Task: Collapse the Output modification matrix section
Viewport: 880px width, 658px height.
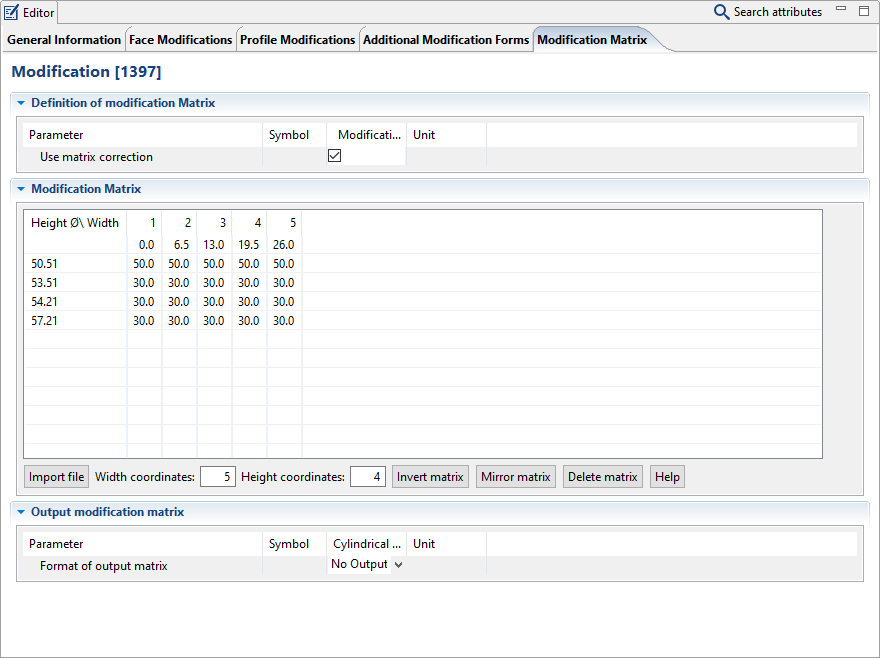Action: (x=20, y=512)
